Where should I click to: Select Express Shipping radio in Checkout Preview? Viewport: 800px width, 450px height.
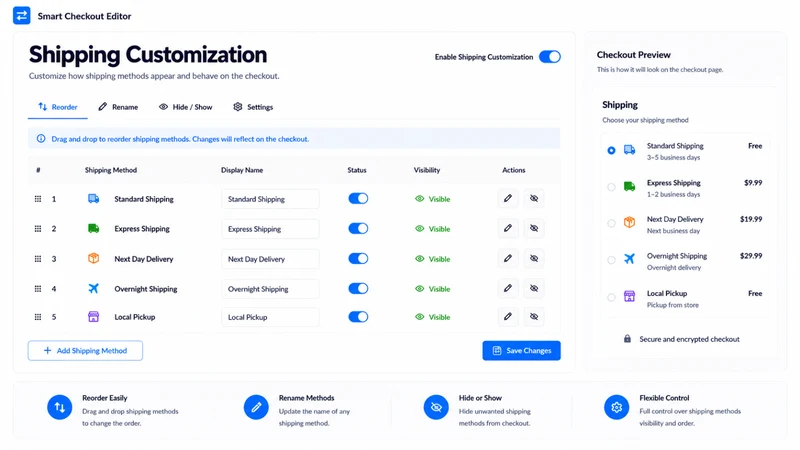[611, 187]
